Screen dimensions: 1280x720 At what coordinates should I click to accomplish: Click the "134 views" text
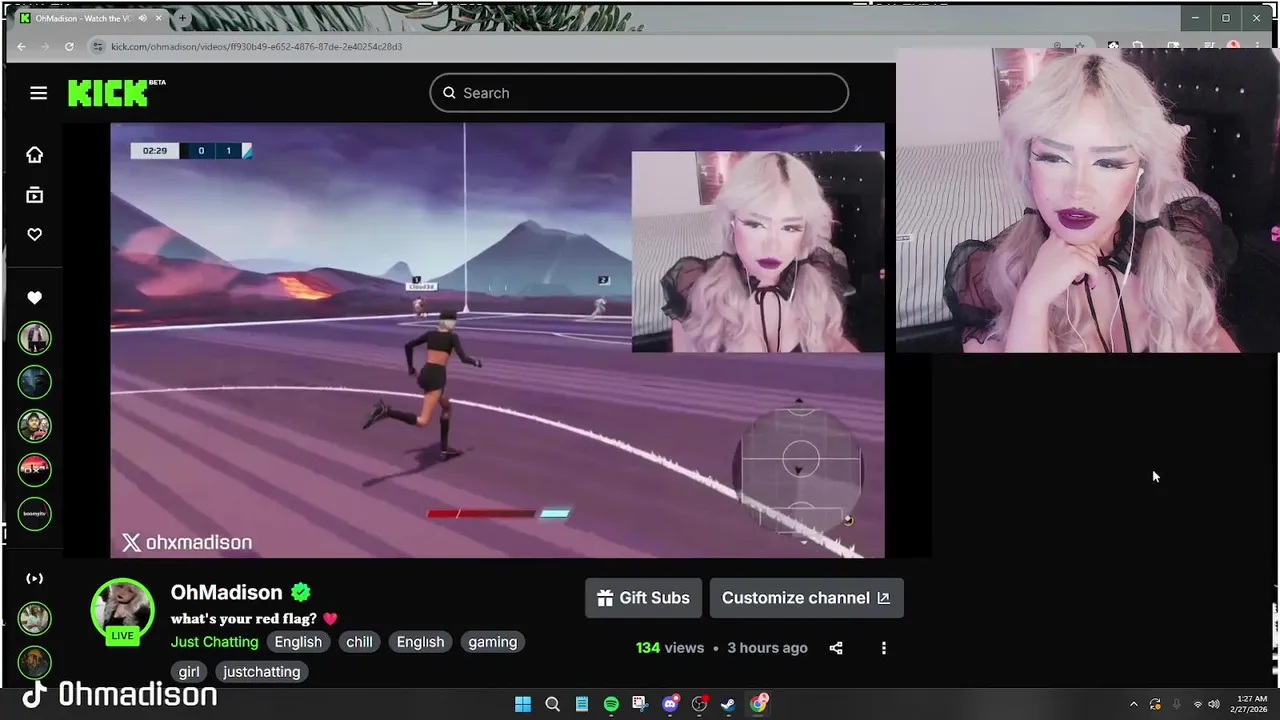tap(670, 648)
